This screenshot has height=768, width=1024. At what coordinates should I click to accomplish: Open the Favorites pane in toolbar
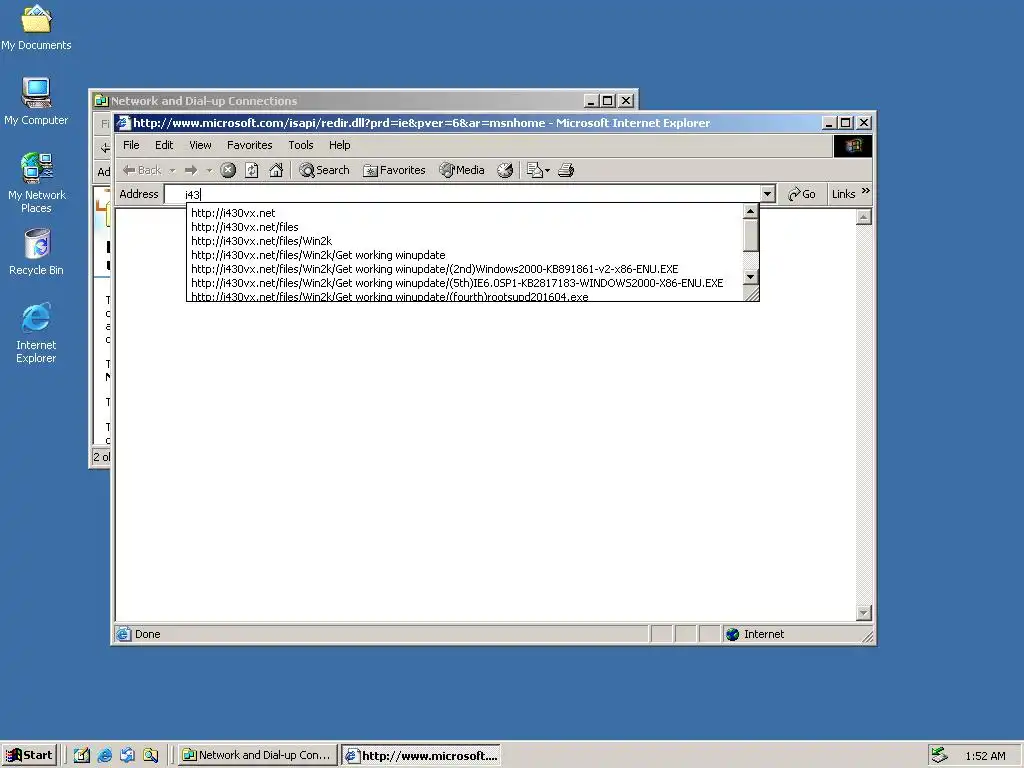394,170
